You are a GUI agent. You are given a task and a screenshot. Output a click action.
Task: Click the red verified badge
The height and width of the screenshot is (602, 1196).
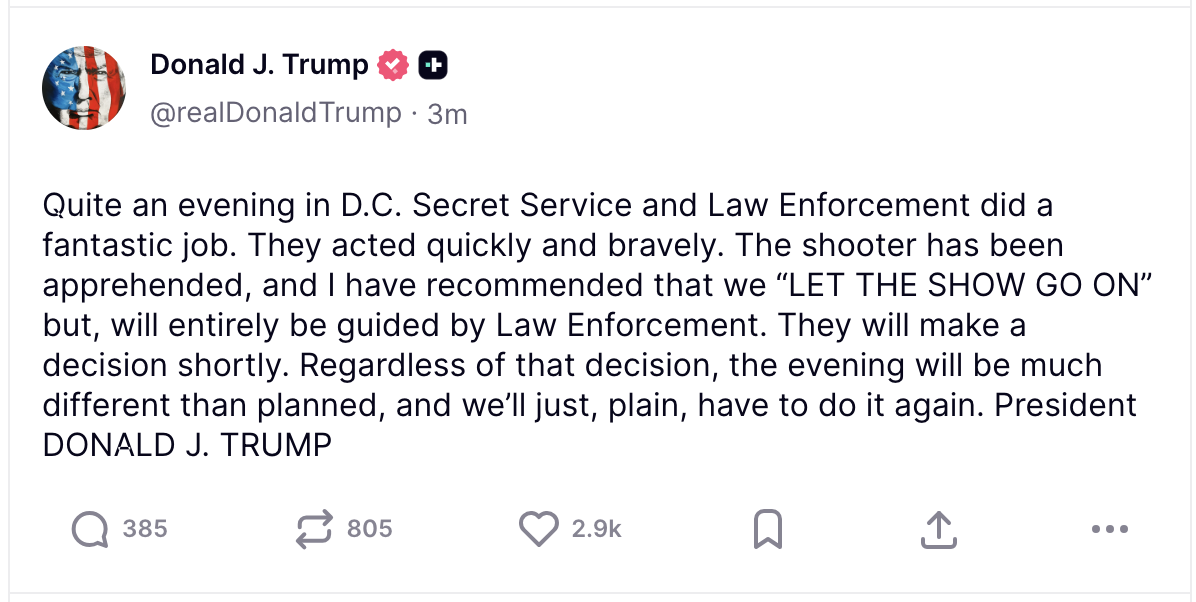click(392, 66)
